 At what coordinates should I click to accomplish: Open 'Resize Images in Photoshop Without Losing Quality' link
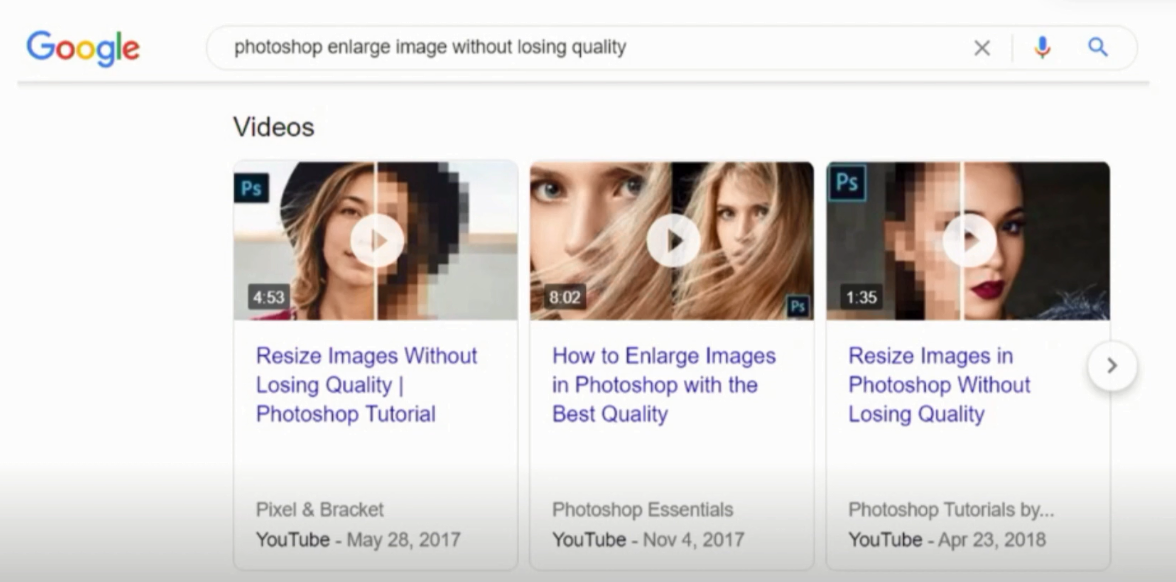coord(940,385)
